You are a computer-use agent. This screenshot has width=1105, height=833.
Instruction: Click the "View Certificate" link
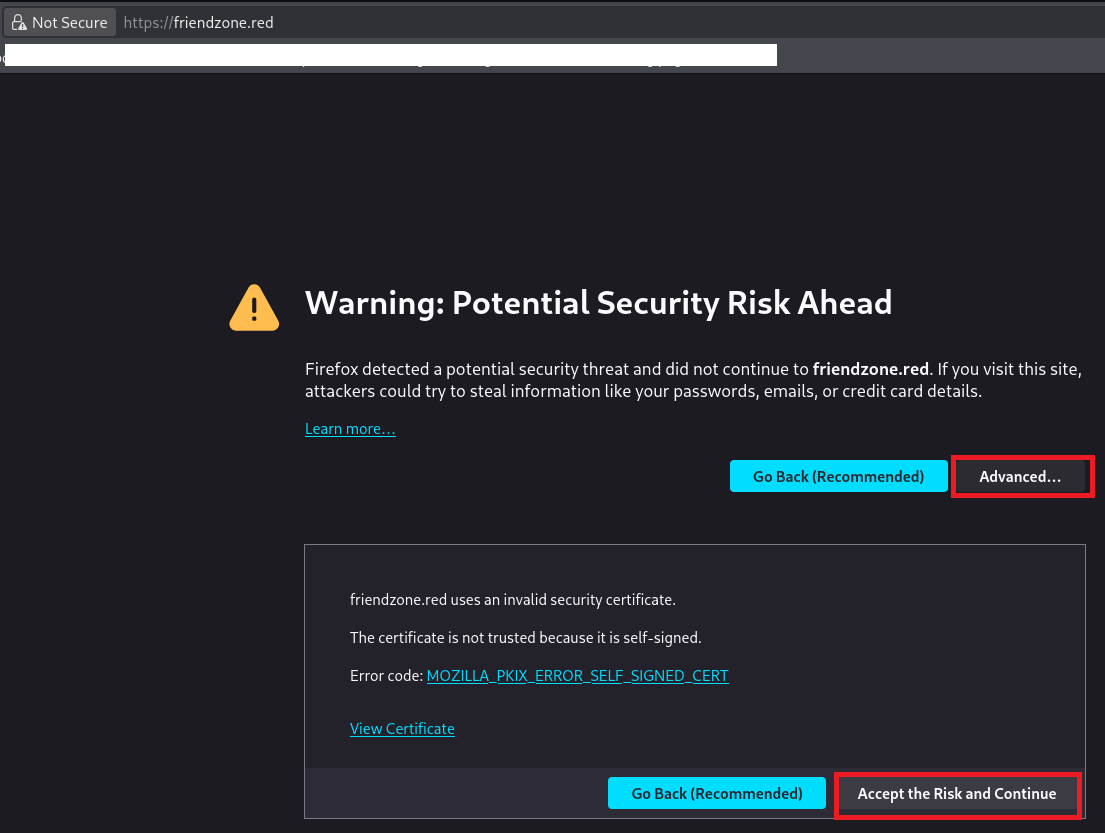pyautogui.click(x=402, y=729)
